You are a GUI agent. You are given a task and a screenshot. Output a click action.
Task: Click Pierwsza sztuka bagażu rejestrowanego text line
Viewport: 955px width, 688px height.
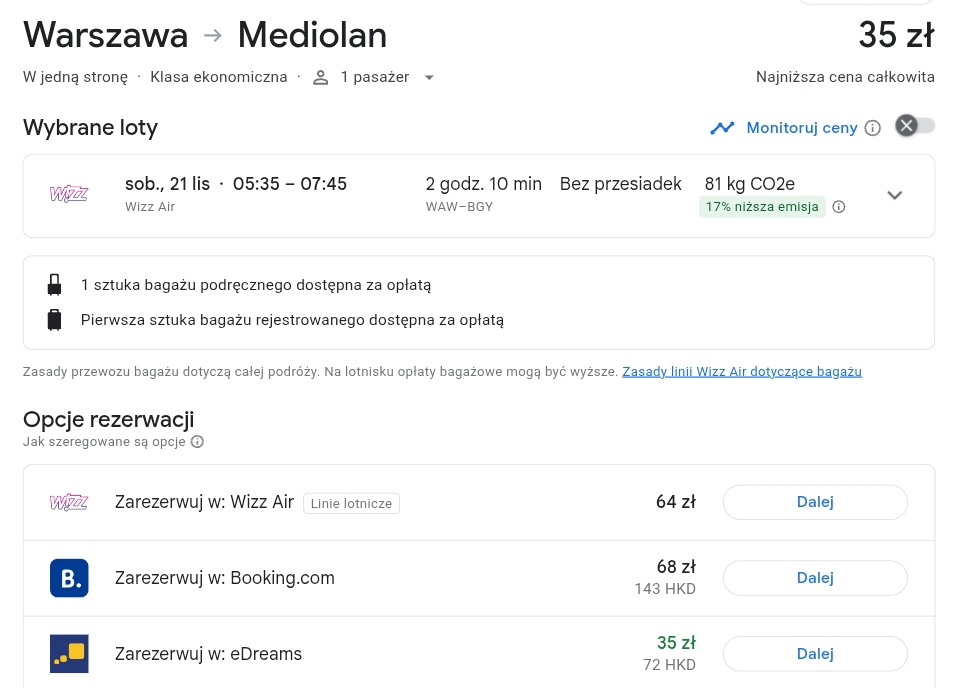click(x=292, y=320)
